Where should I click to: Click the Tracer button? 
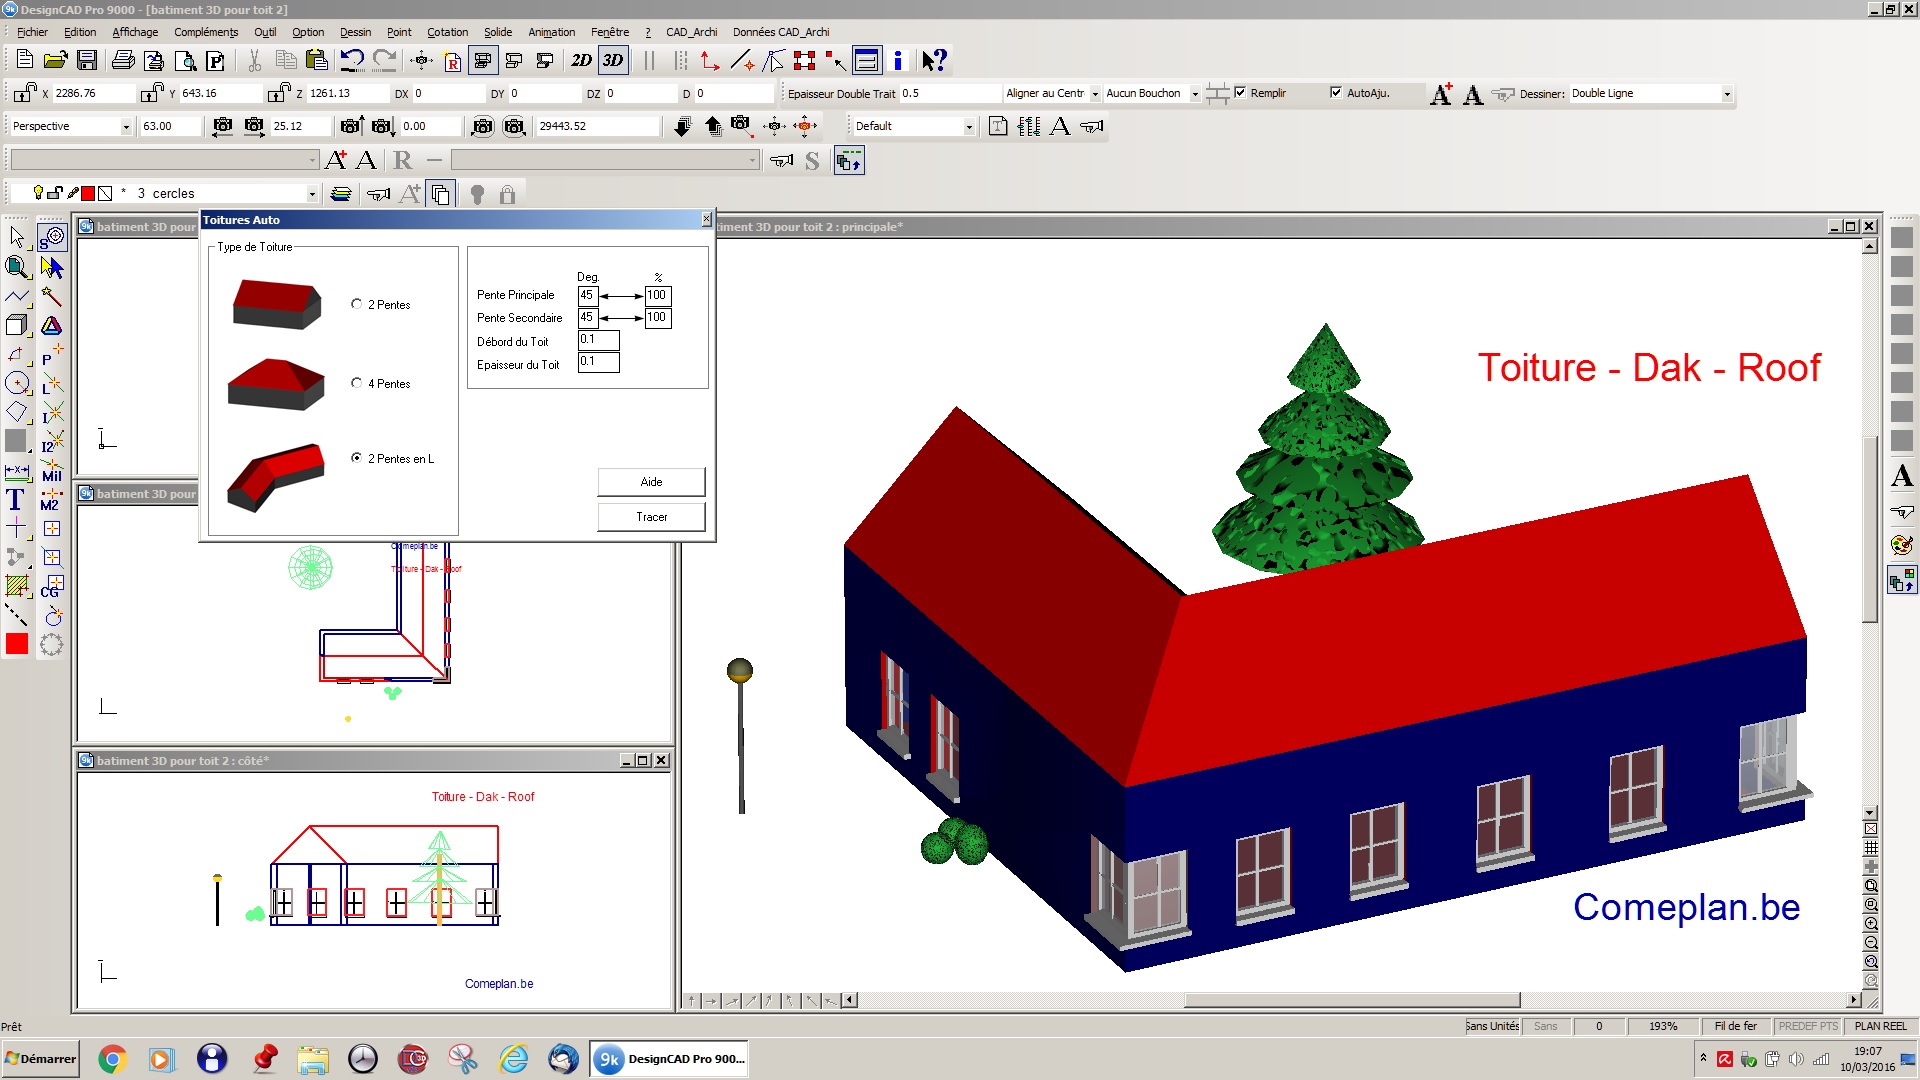pos(651,517)
